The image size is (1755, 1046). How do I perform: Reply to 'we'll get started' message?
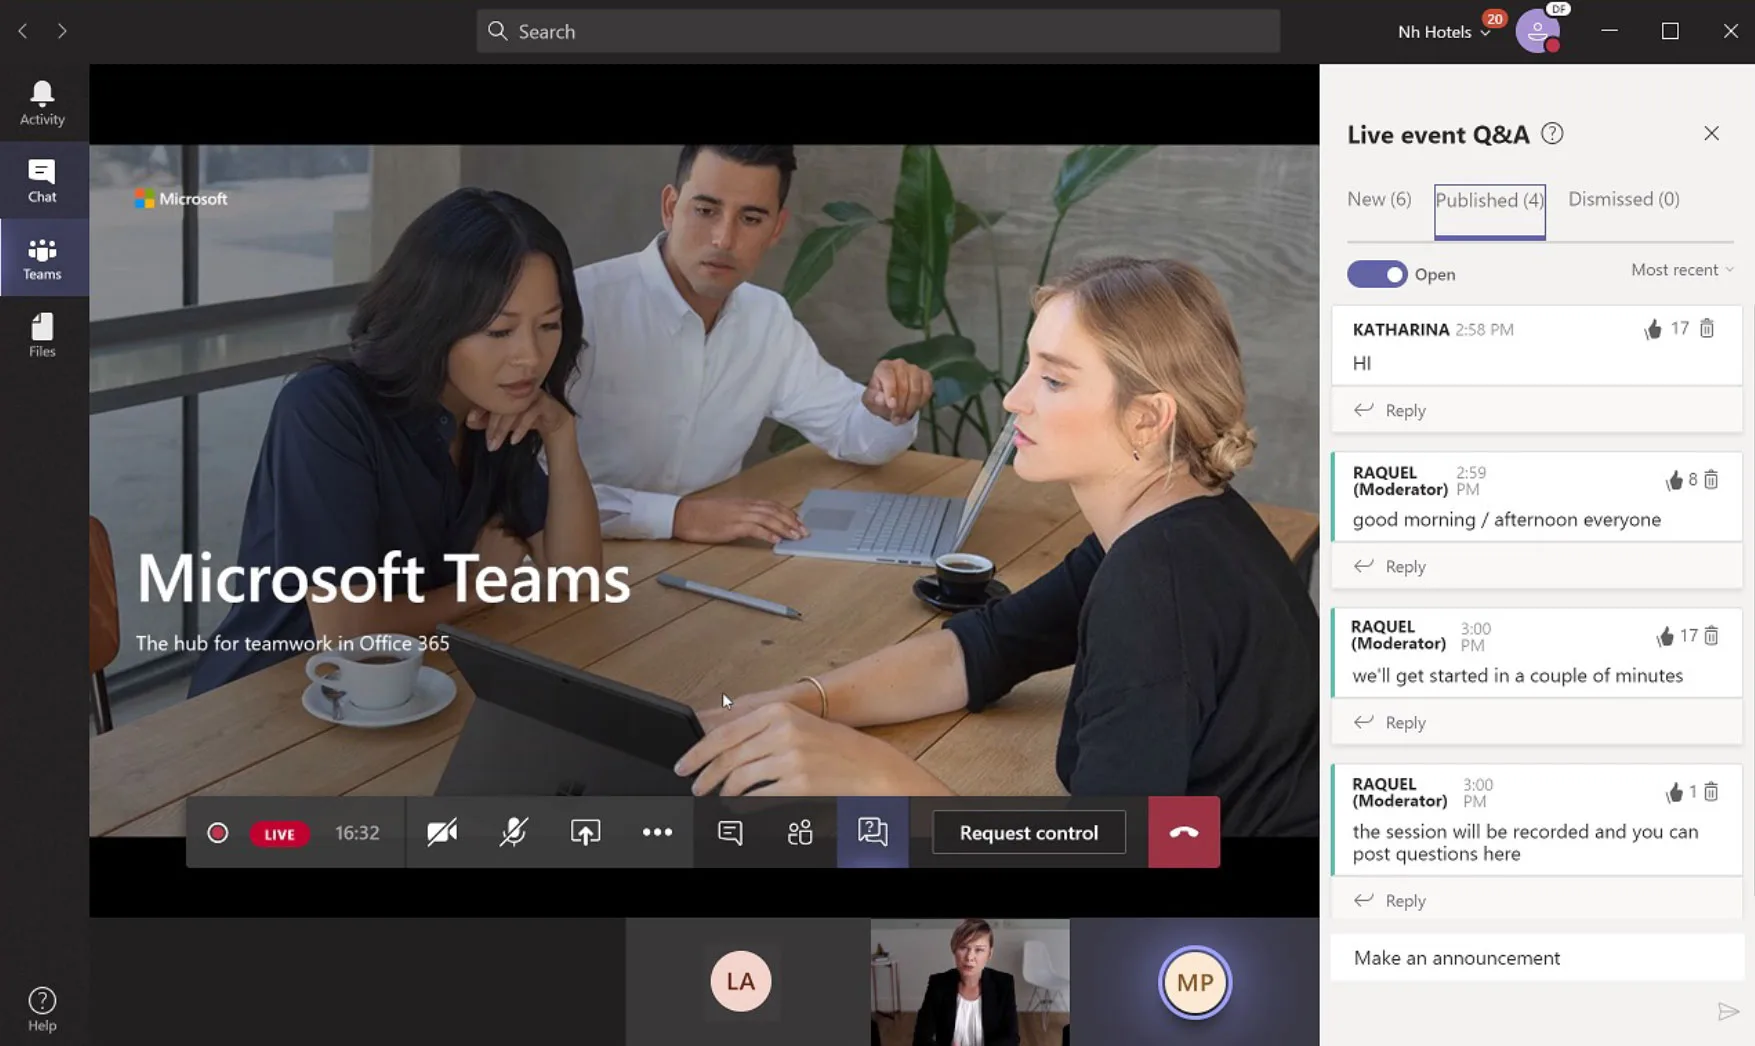[x=1391, y=722]
